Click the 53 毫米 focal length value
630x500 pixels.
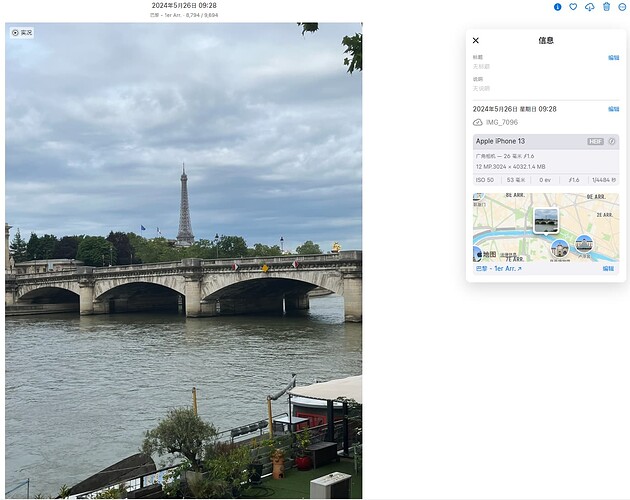[x=516, y=180]
